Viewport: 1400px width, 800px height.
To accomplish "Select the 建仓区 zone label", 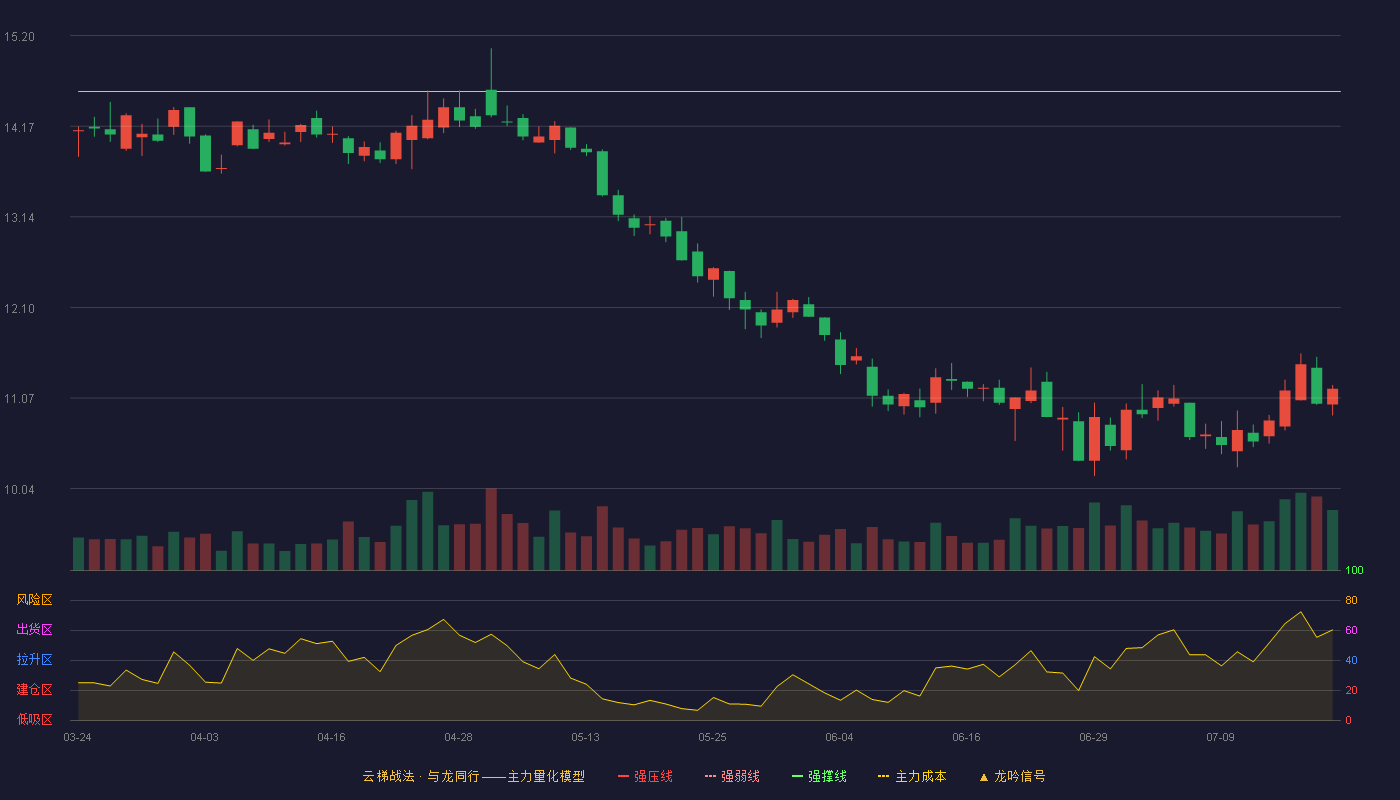I will [34, 690].
